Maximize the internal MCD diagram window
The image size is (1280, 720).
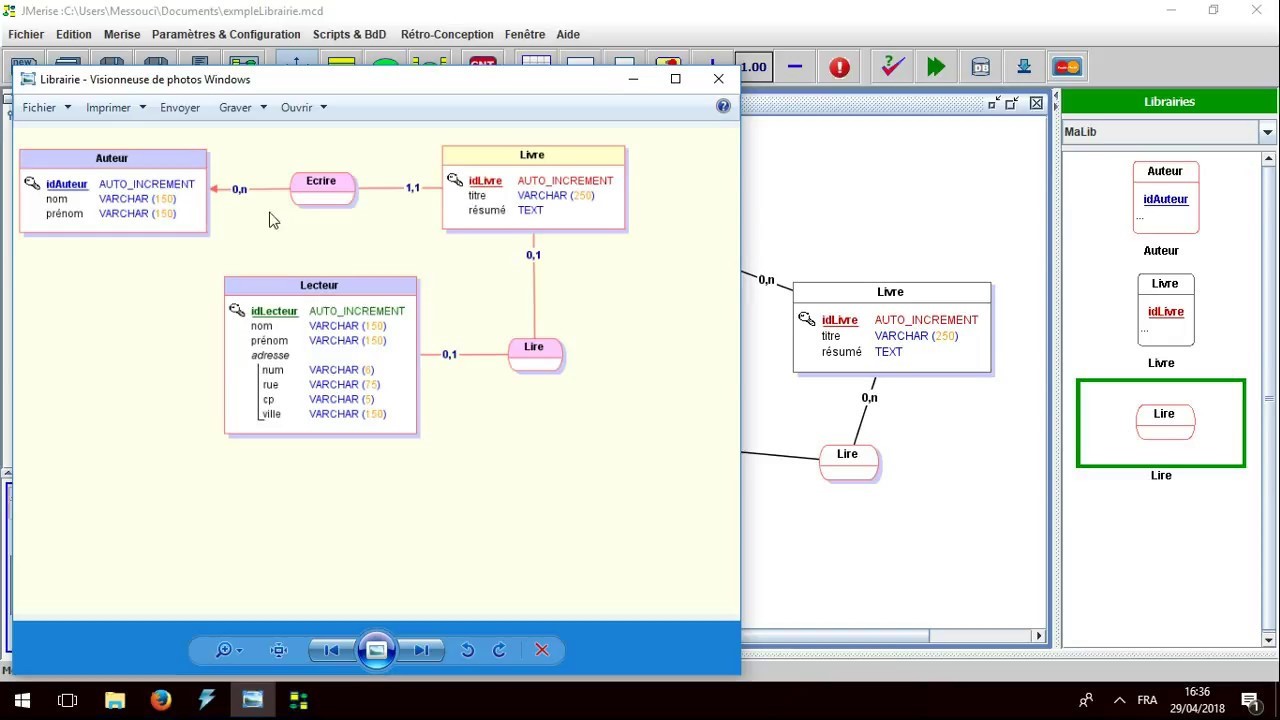click(x=1012, y=103)
